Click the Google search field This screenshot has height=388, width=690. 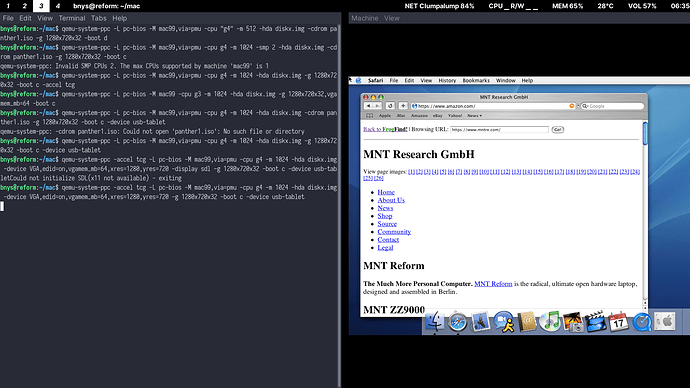coord(612,106)
